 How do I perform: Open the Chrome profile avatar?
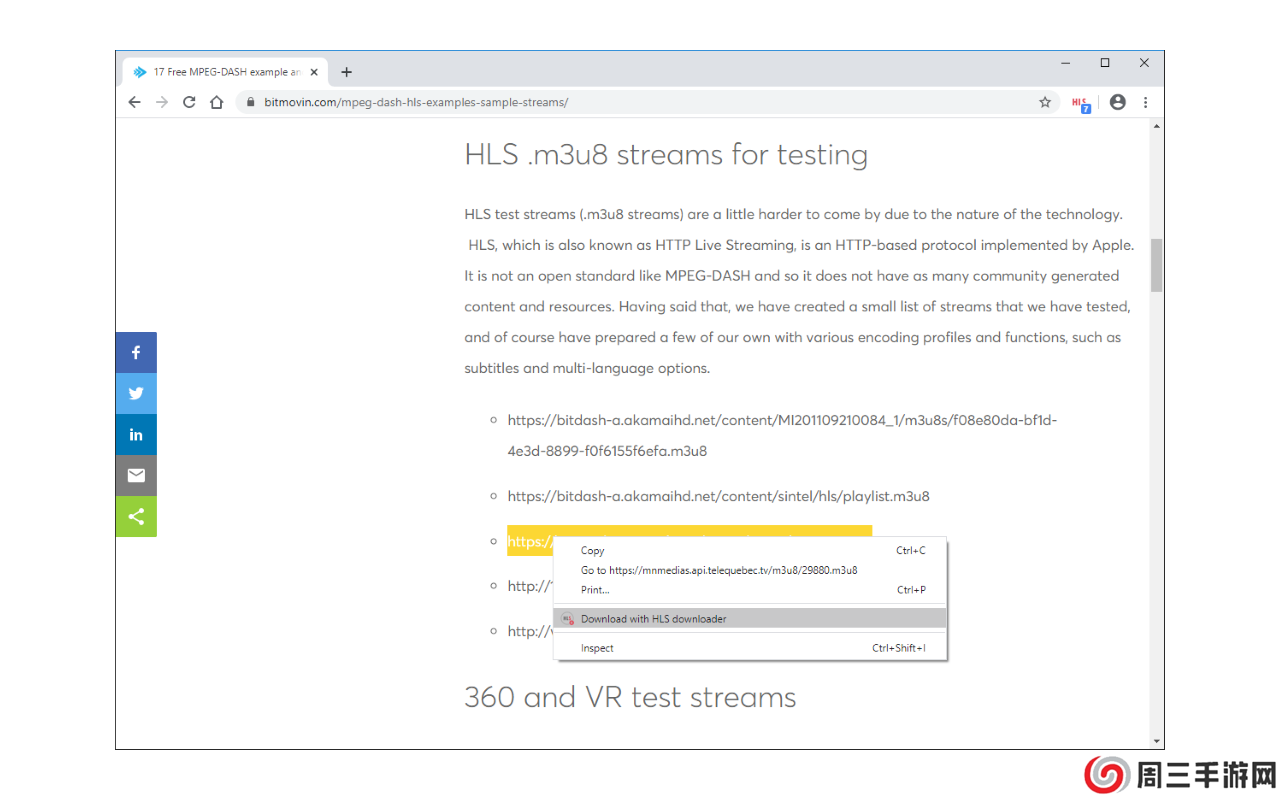(1117, 101)
